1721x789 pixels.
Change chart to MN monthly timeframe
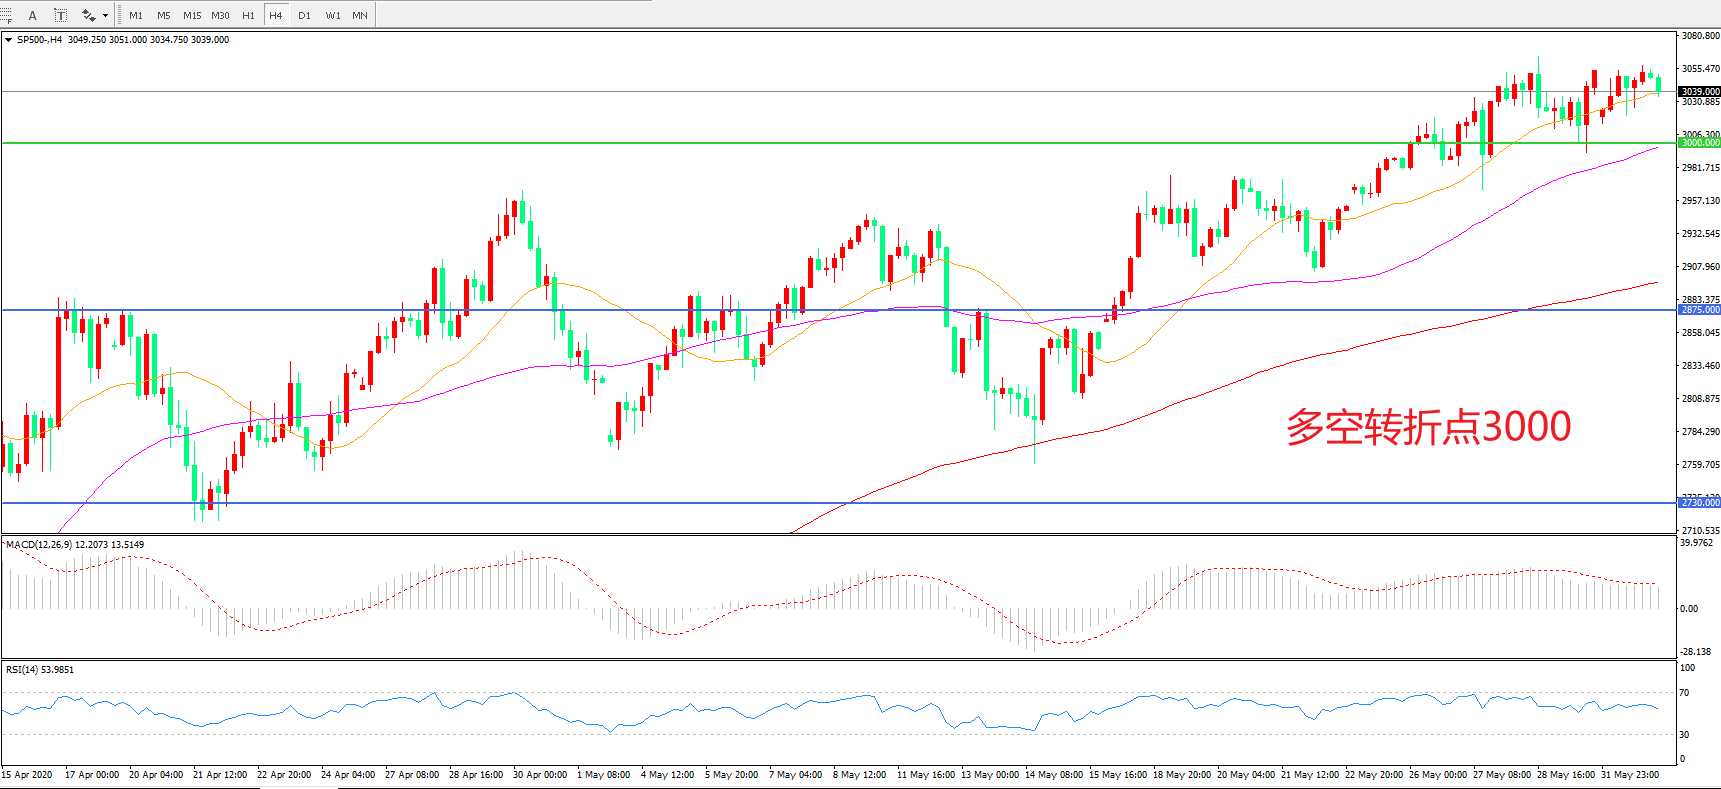[360, 15]
